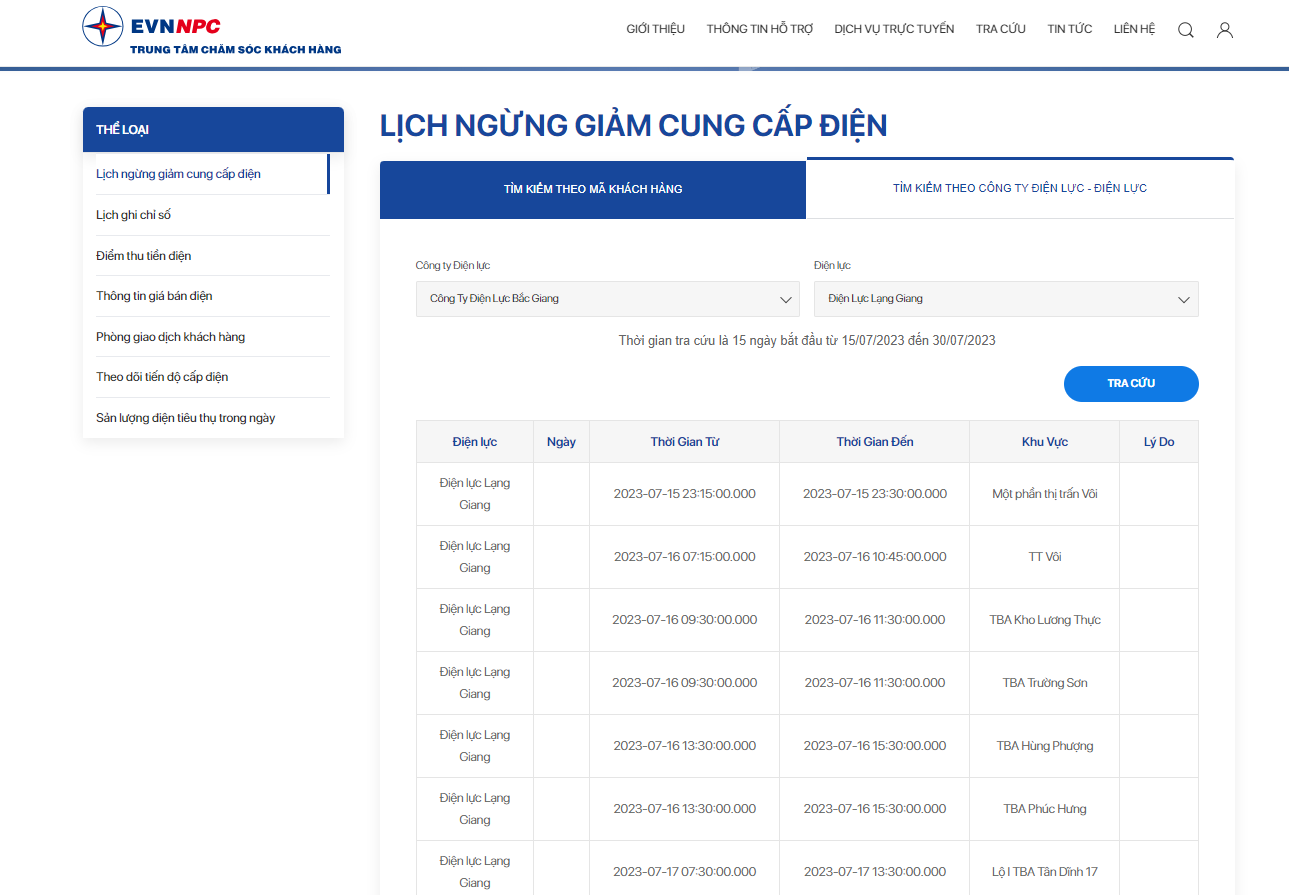Open the GIỚI THIỆU menu
The width and height of the screenshot is (1289, 895).
[x=656, y=29]
